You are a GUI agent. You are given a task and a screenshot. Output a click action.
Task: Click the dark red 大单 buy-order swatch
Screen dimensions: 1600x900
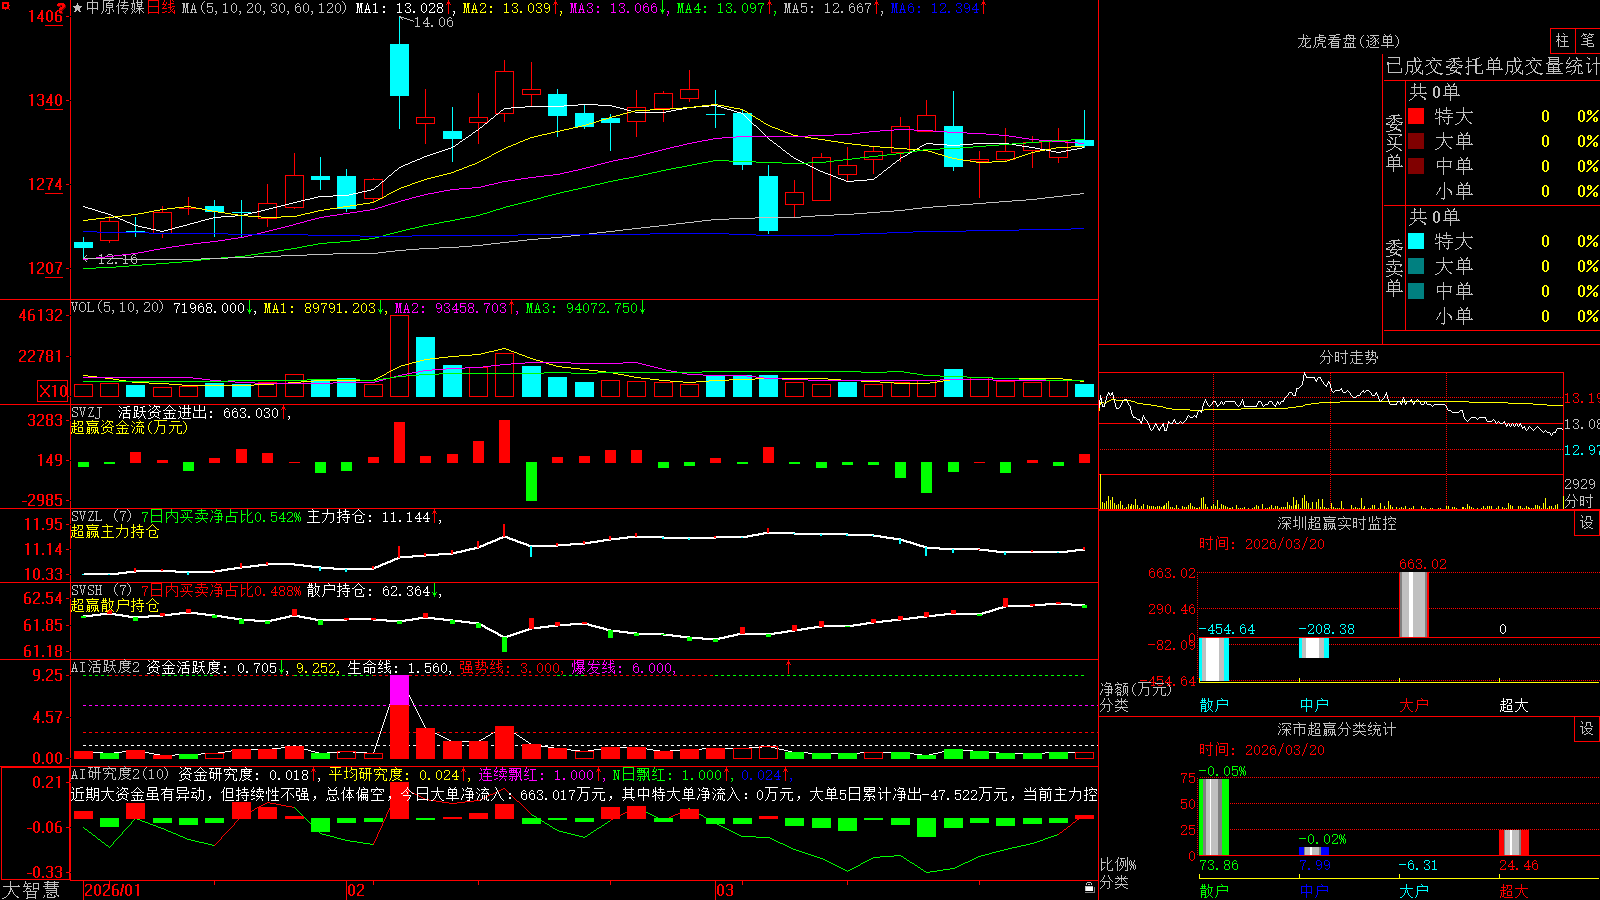coord(1416,141)
